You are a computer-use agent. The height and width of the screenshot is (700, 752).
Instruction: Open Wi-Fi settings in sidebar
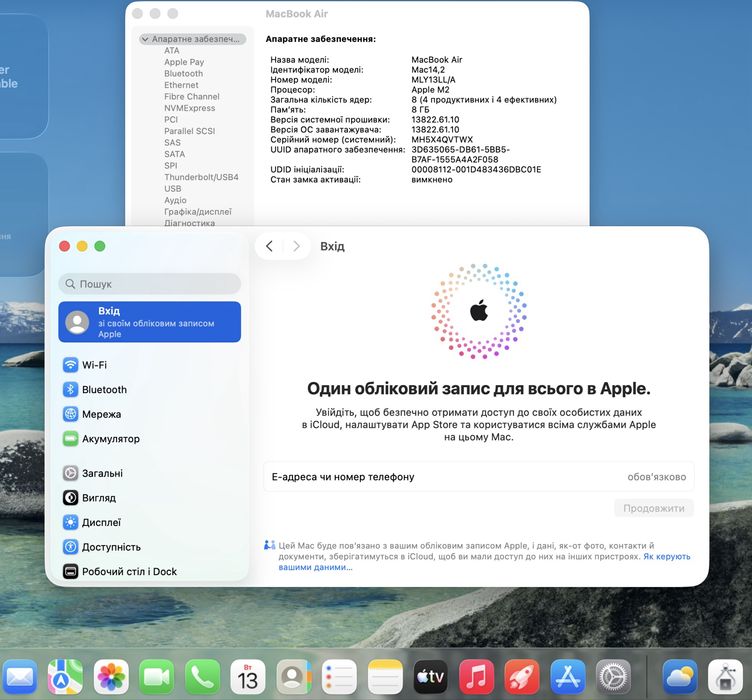coord(150,365)
